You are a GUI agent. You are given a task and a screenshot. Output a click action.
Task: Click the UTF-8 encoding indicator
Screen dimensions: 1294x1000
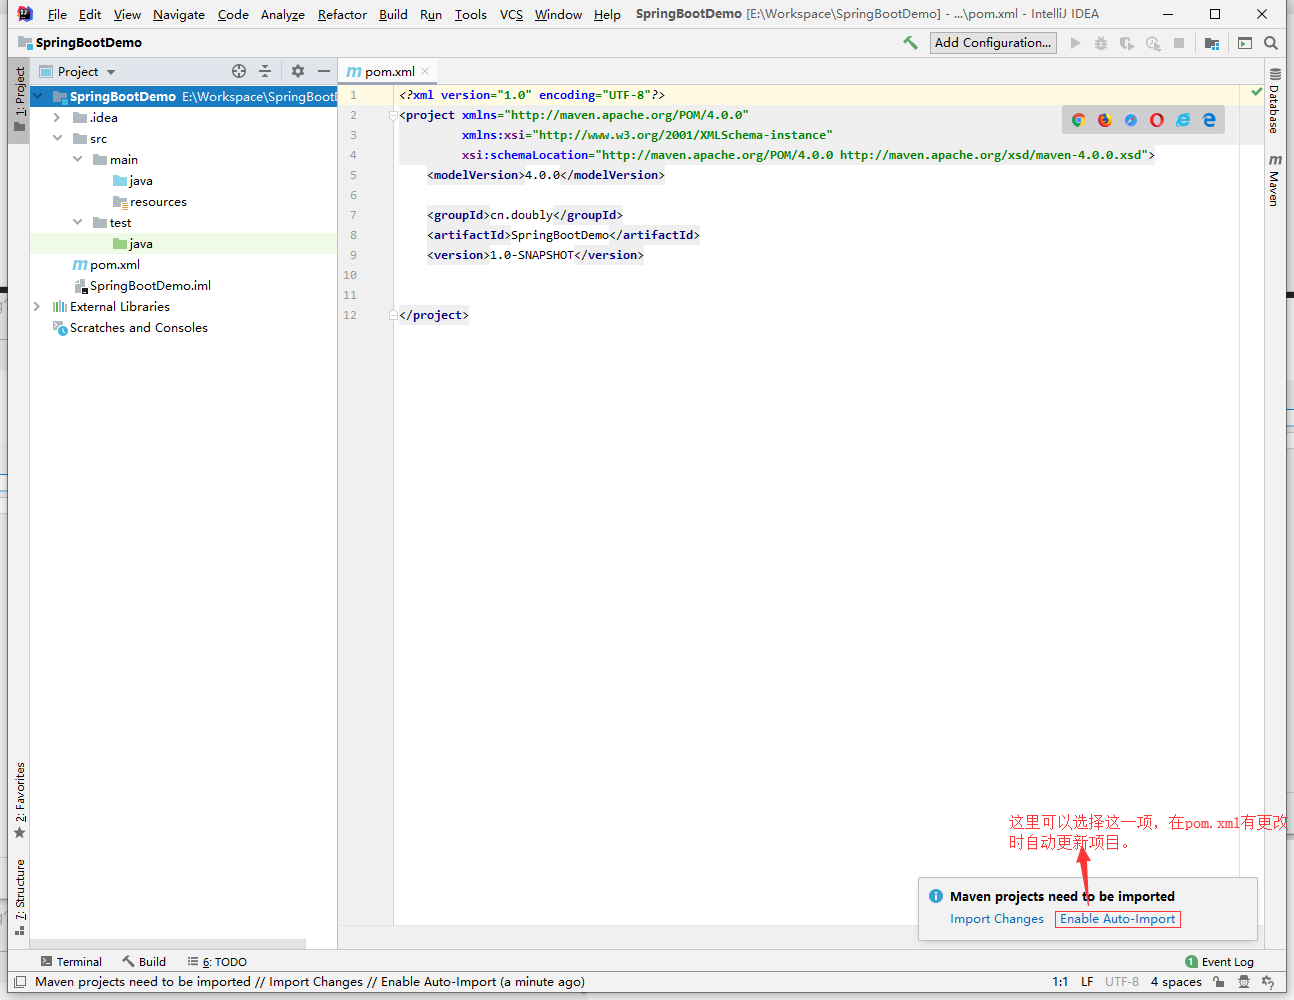(1121, 981)
